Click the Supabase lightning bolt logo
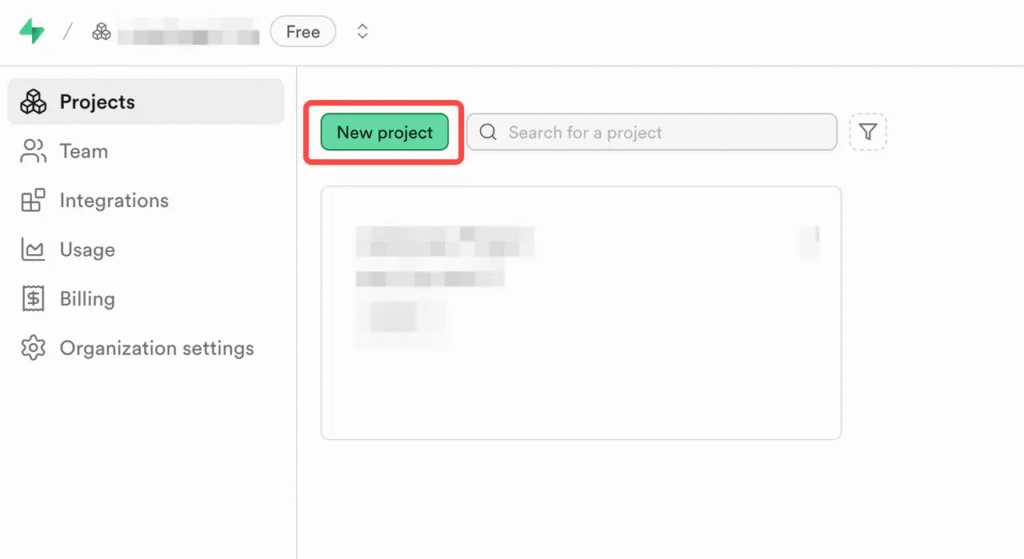Image resolution: width=1024 pixels, height=559 pixels. [x=32, y=31]
